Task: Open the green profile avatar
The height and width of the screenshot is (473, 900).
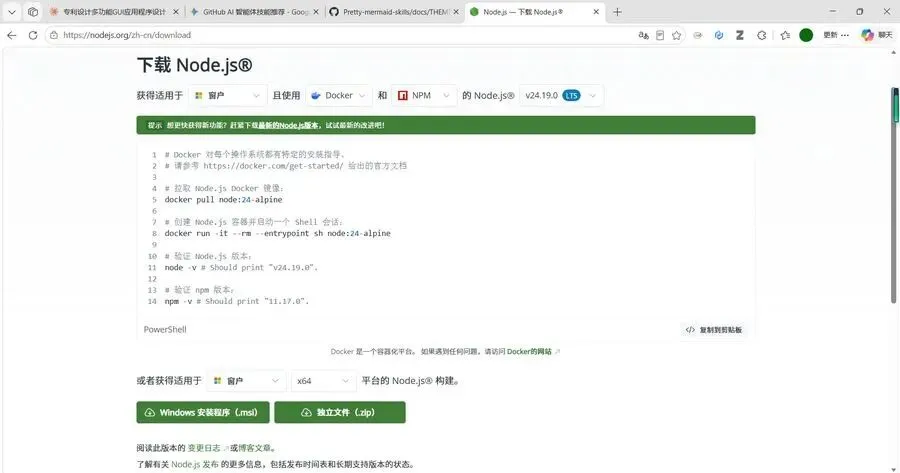Action: click(806, 35)
